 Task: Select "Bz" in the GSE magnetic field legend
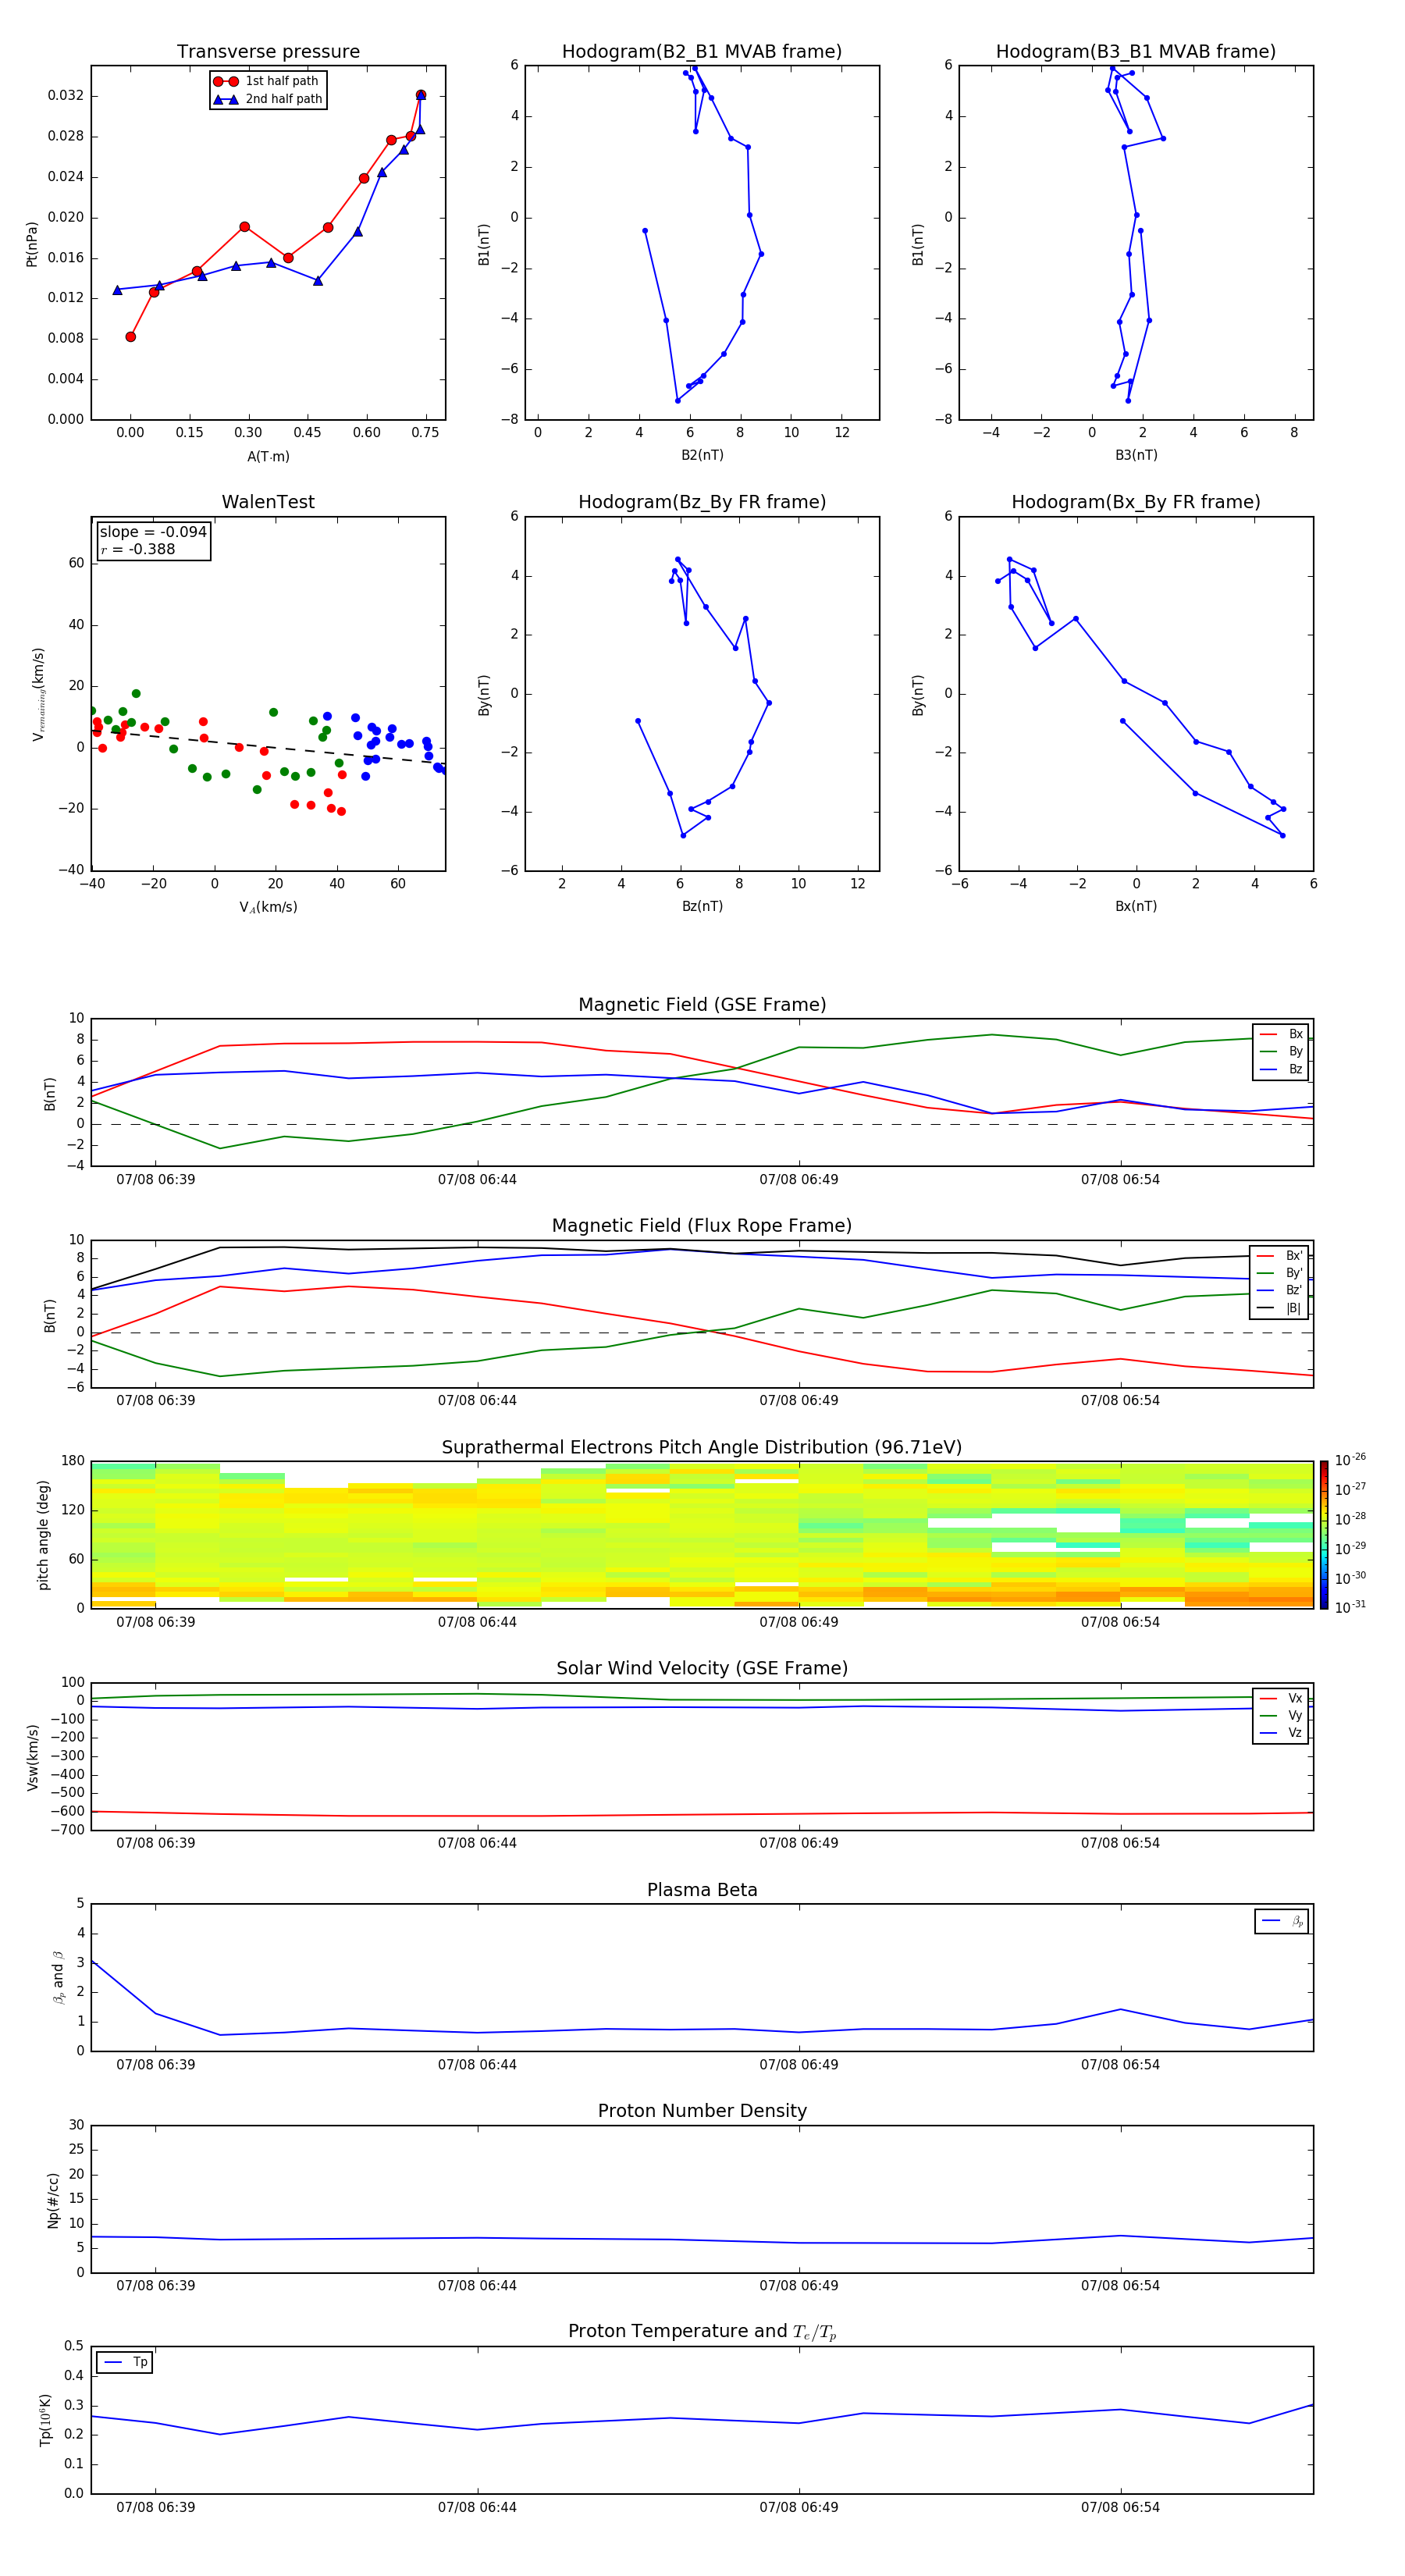pyautogui.click(x=1282, y=1070)
